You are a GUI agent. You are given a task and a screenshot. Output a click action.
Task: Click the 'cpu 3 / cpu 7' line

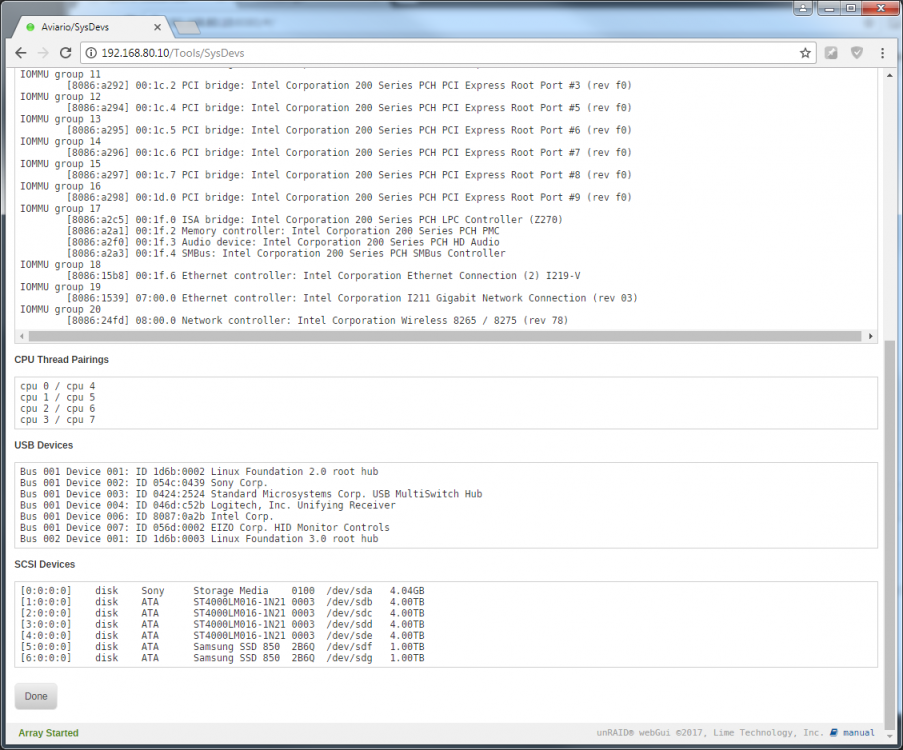pyautogui.click(x=58, y=420)
